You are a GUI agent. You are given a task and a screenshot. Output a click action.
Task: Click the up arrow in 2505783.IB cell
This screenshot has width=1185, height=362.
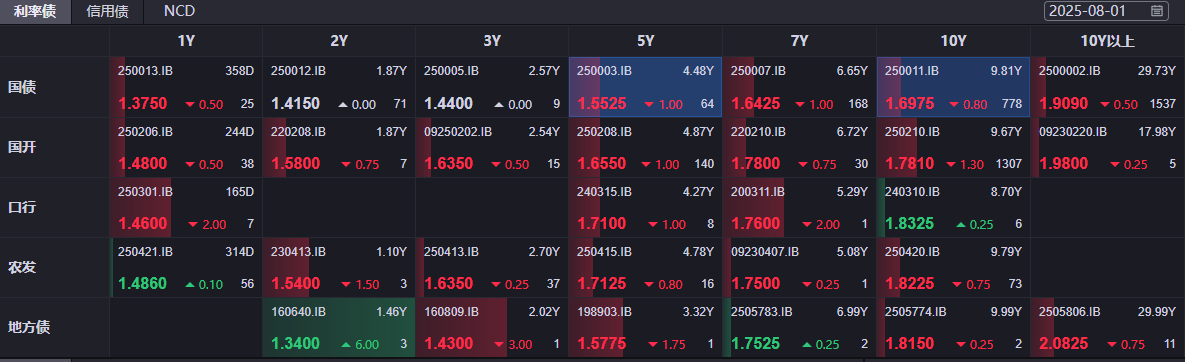[806, 345]
